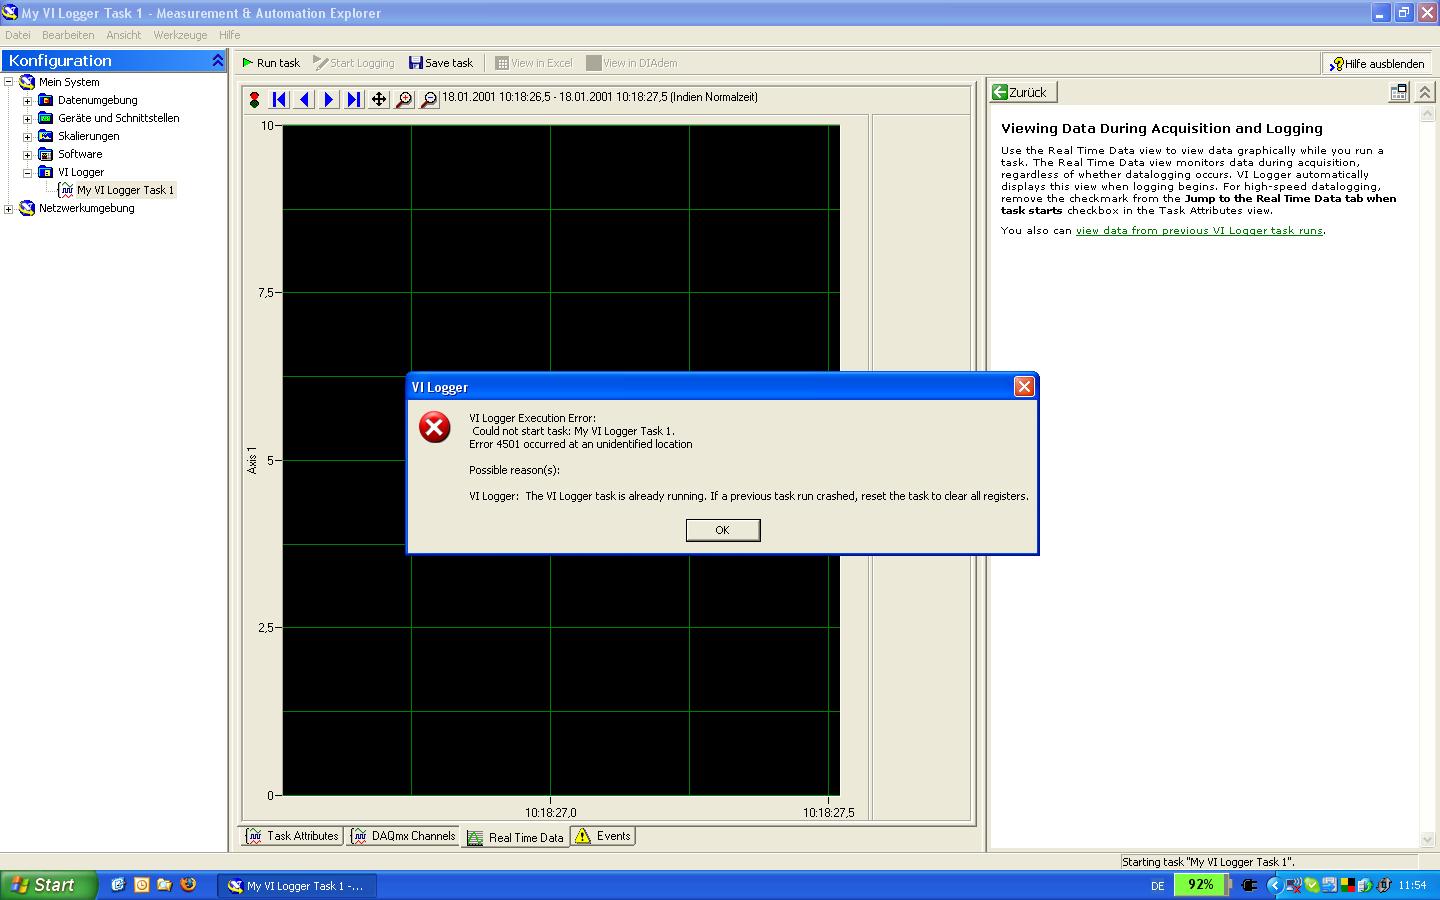Click the Zurück button in help pane
Image resolution: width=1440 pixels, height=900 pixels.
click(x=1023, y=92)
